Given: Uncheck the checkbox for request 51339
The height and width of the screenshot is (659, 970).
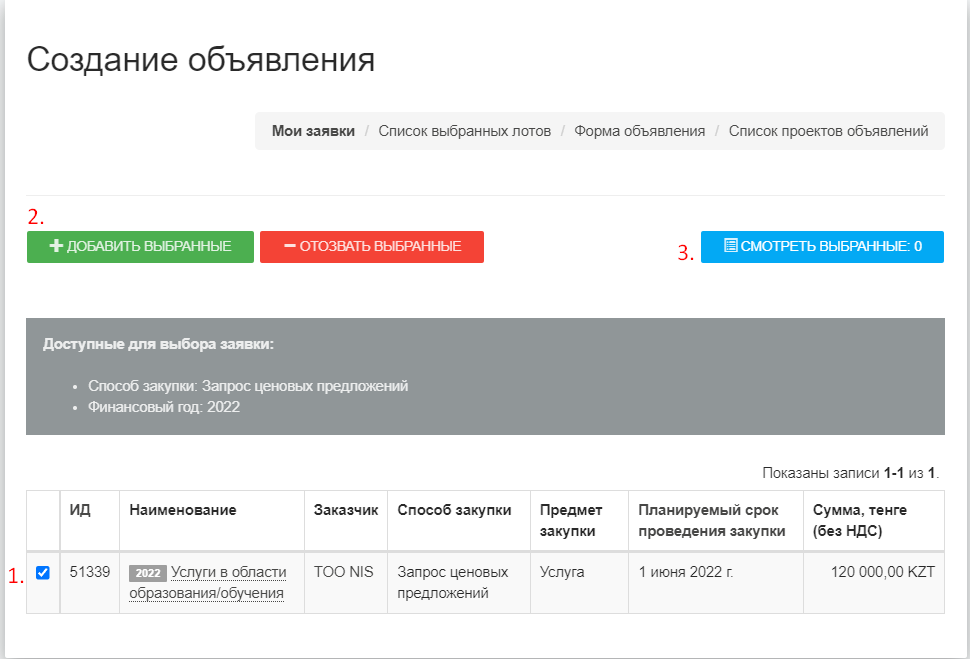Looking at the screenshot, I should 43,573.
